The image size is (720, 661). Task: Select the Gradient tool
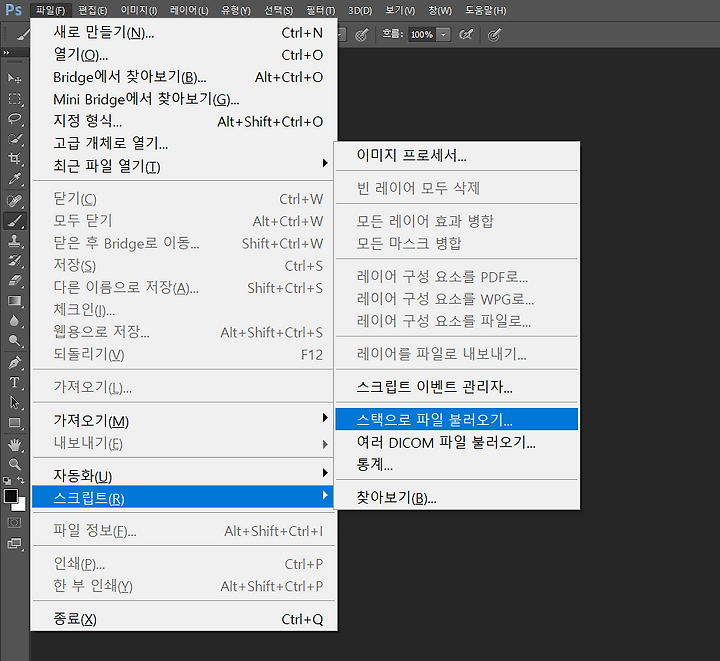click(x=14, y=301)
